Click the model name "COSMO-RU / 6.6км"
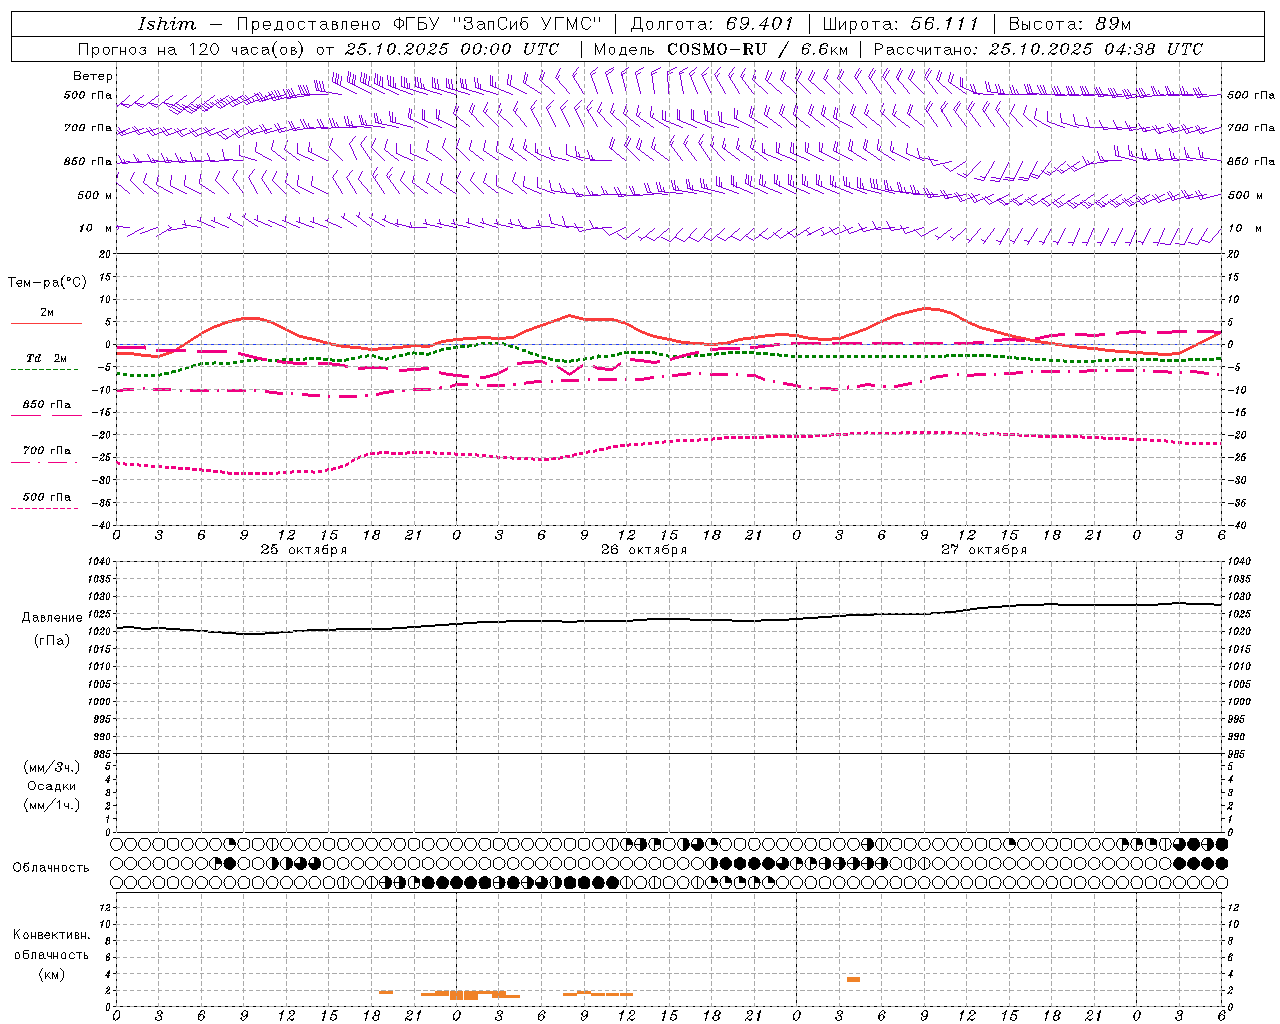 coord(758,49)
